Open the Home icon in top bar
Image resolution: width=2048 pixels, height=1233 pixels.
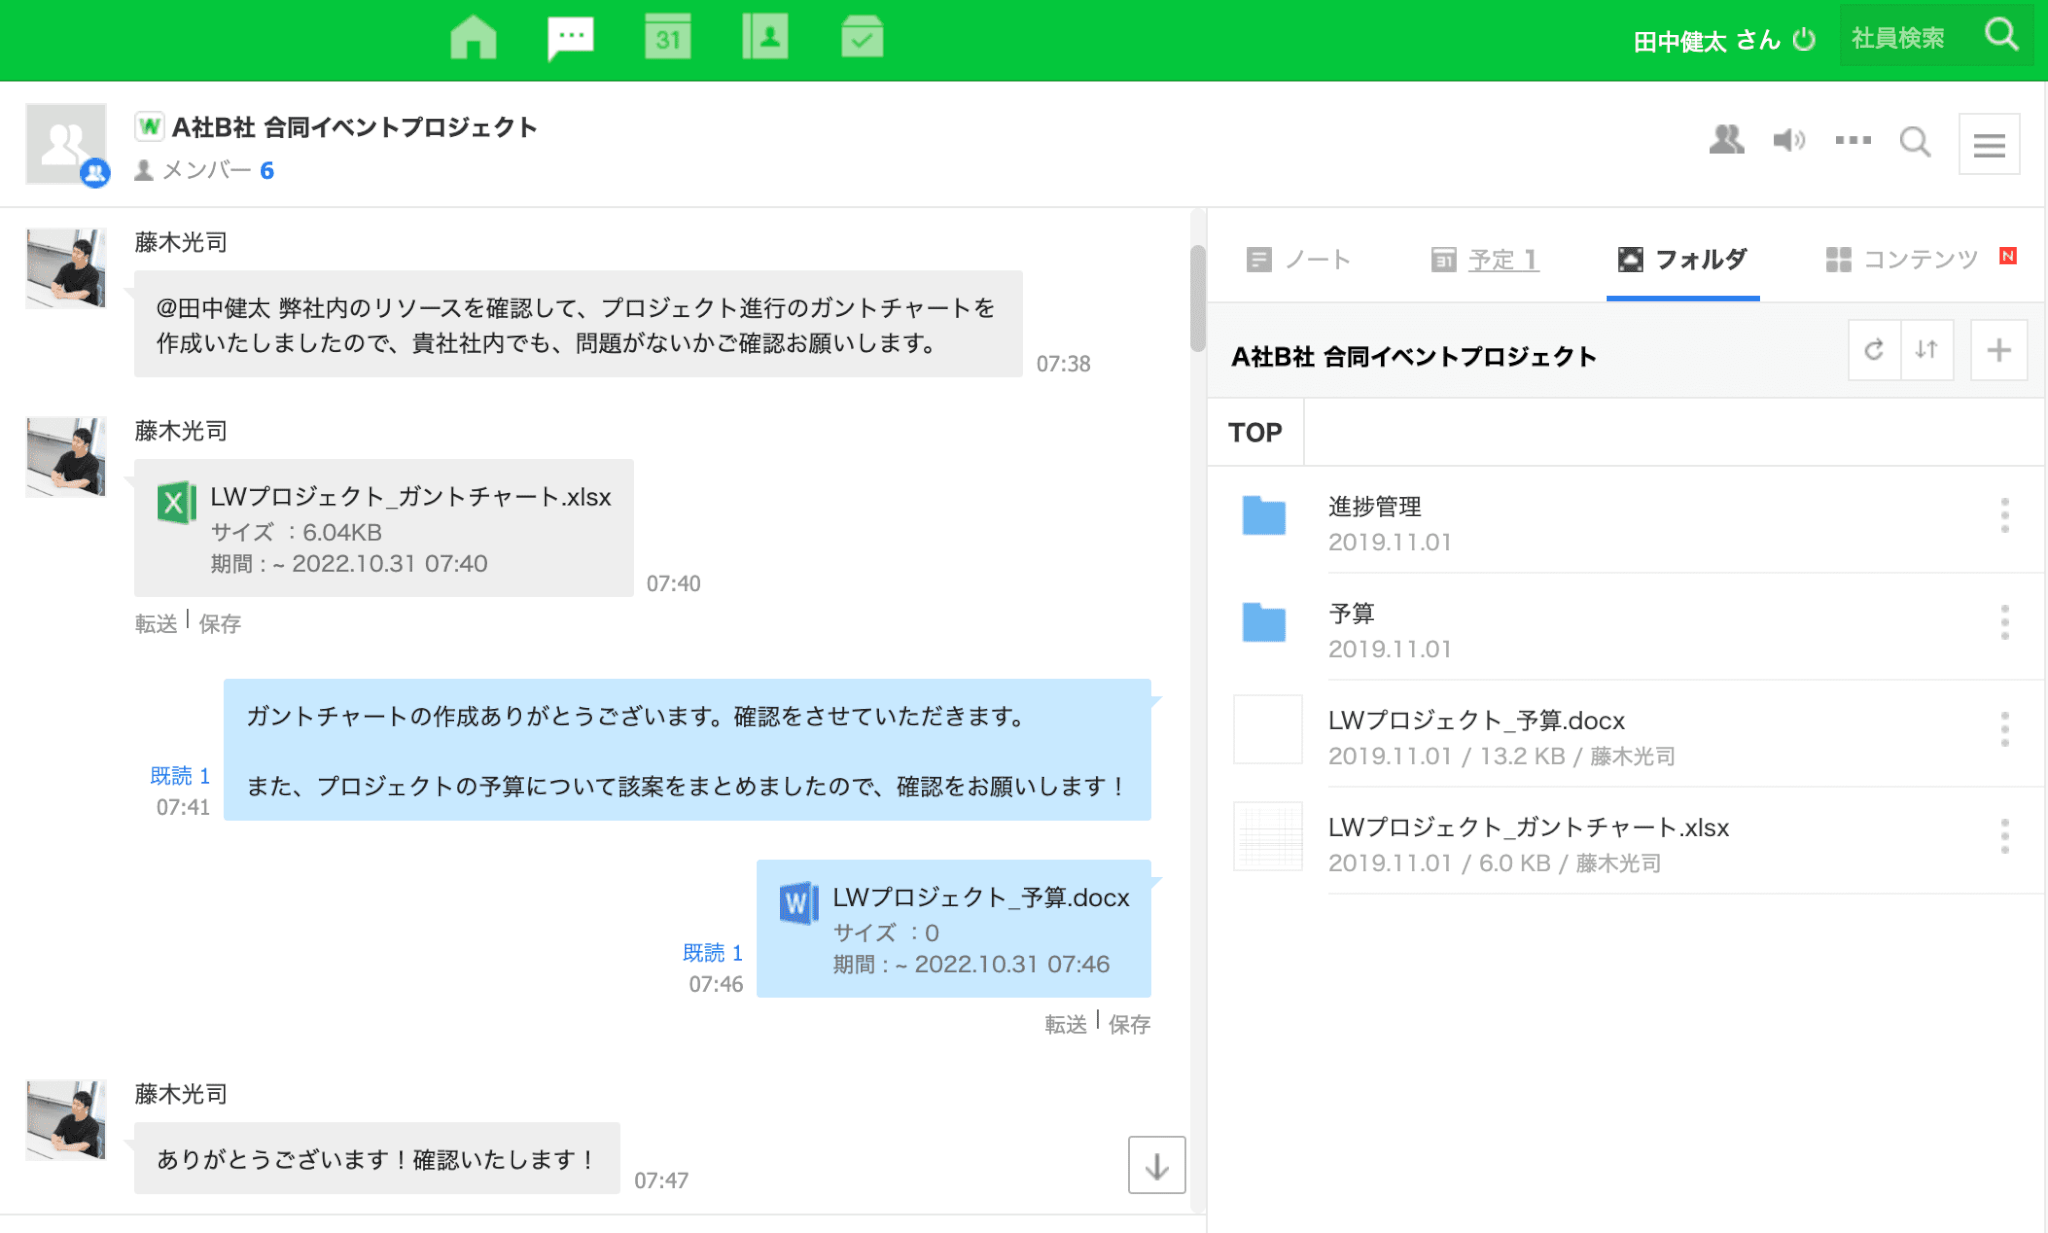point(473,38)
